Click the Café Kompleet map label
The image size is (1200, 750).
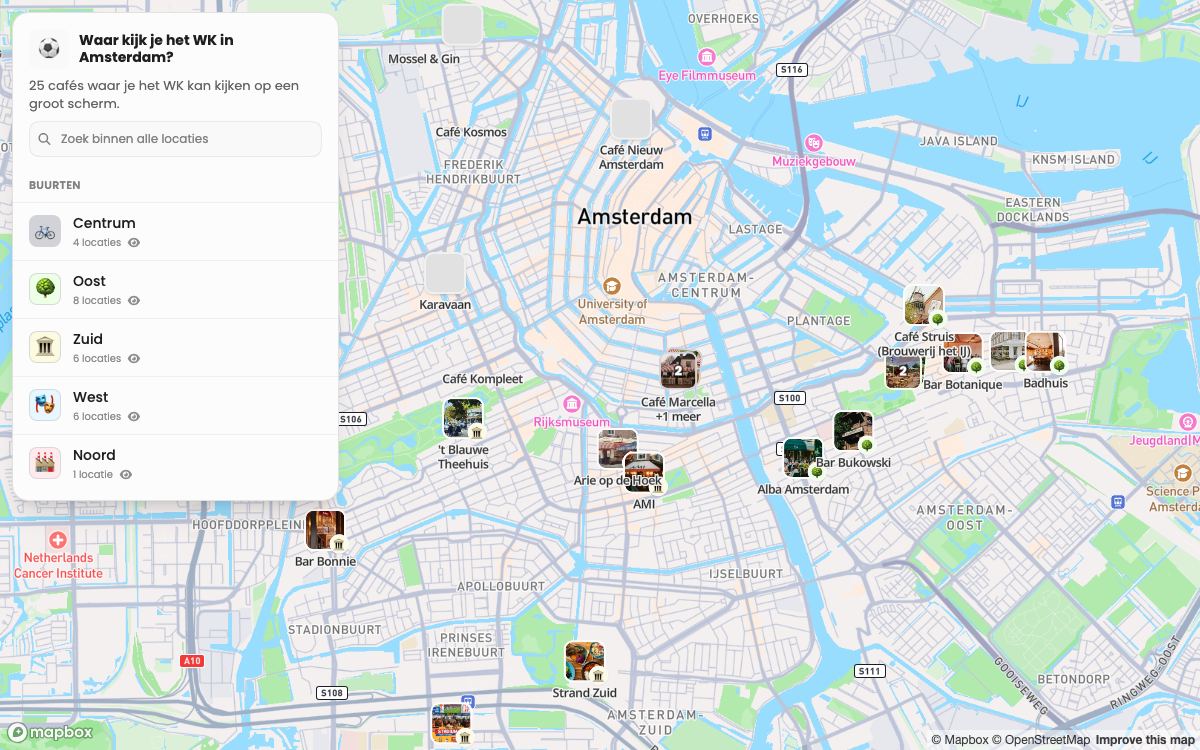pos(483,379)
